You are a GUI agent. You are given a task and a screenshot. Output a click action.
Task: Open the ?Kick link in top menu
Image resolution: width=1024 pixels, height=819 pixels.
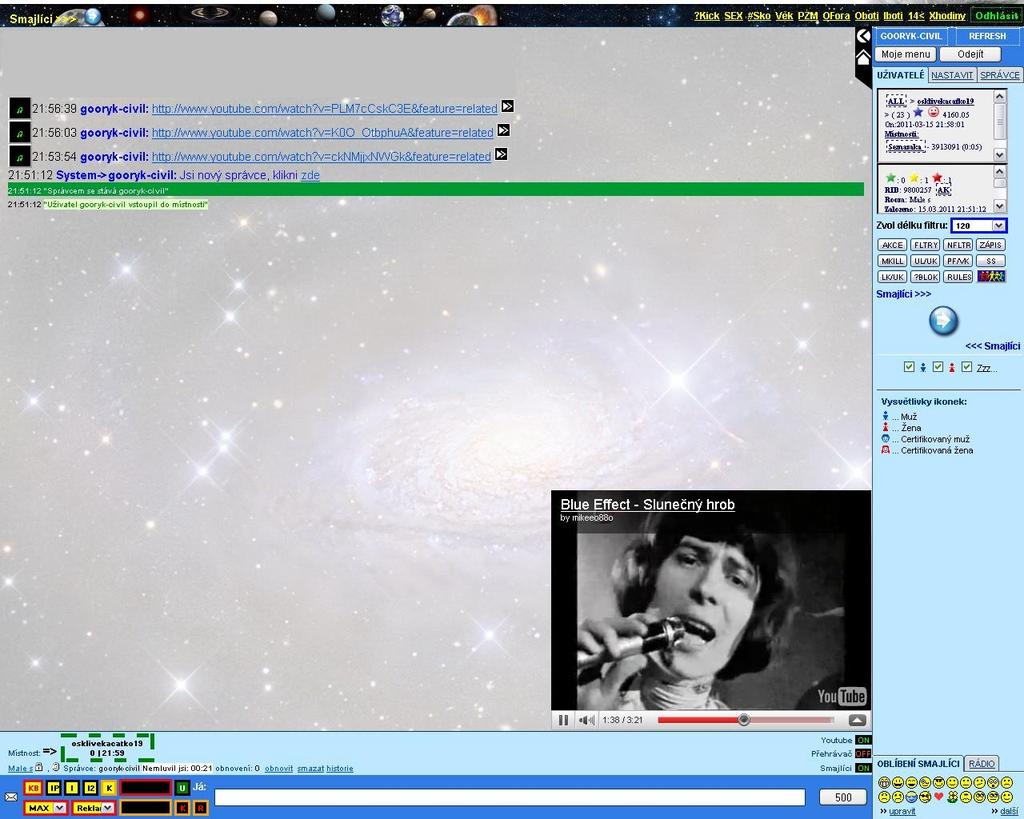pyautogui.click(x=706, y=16)
